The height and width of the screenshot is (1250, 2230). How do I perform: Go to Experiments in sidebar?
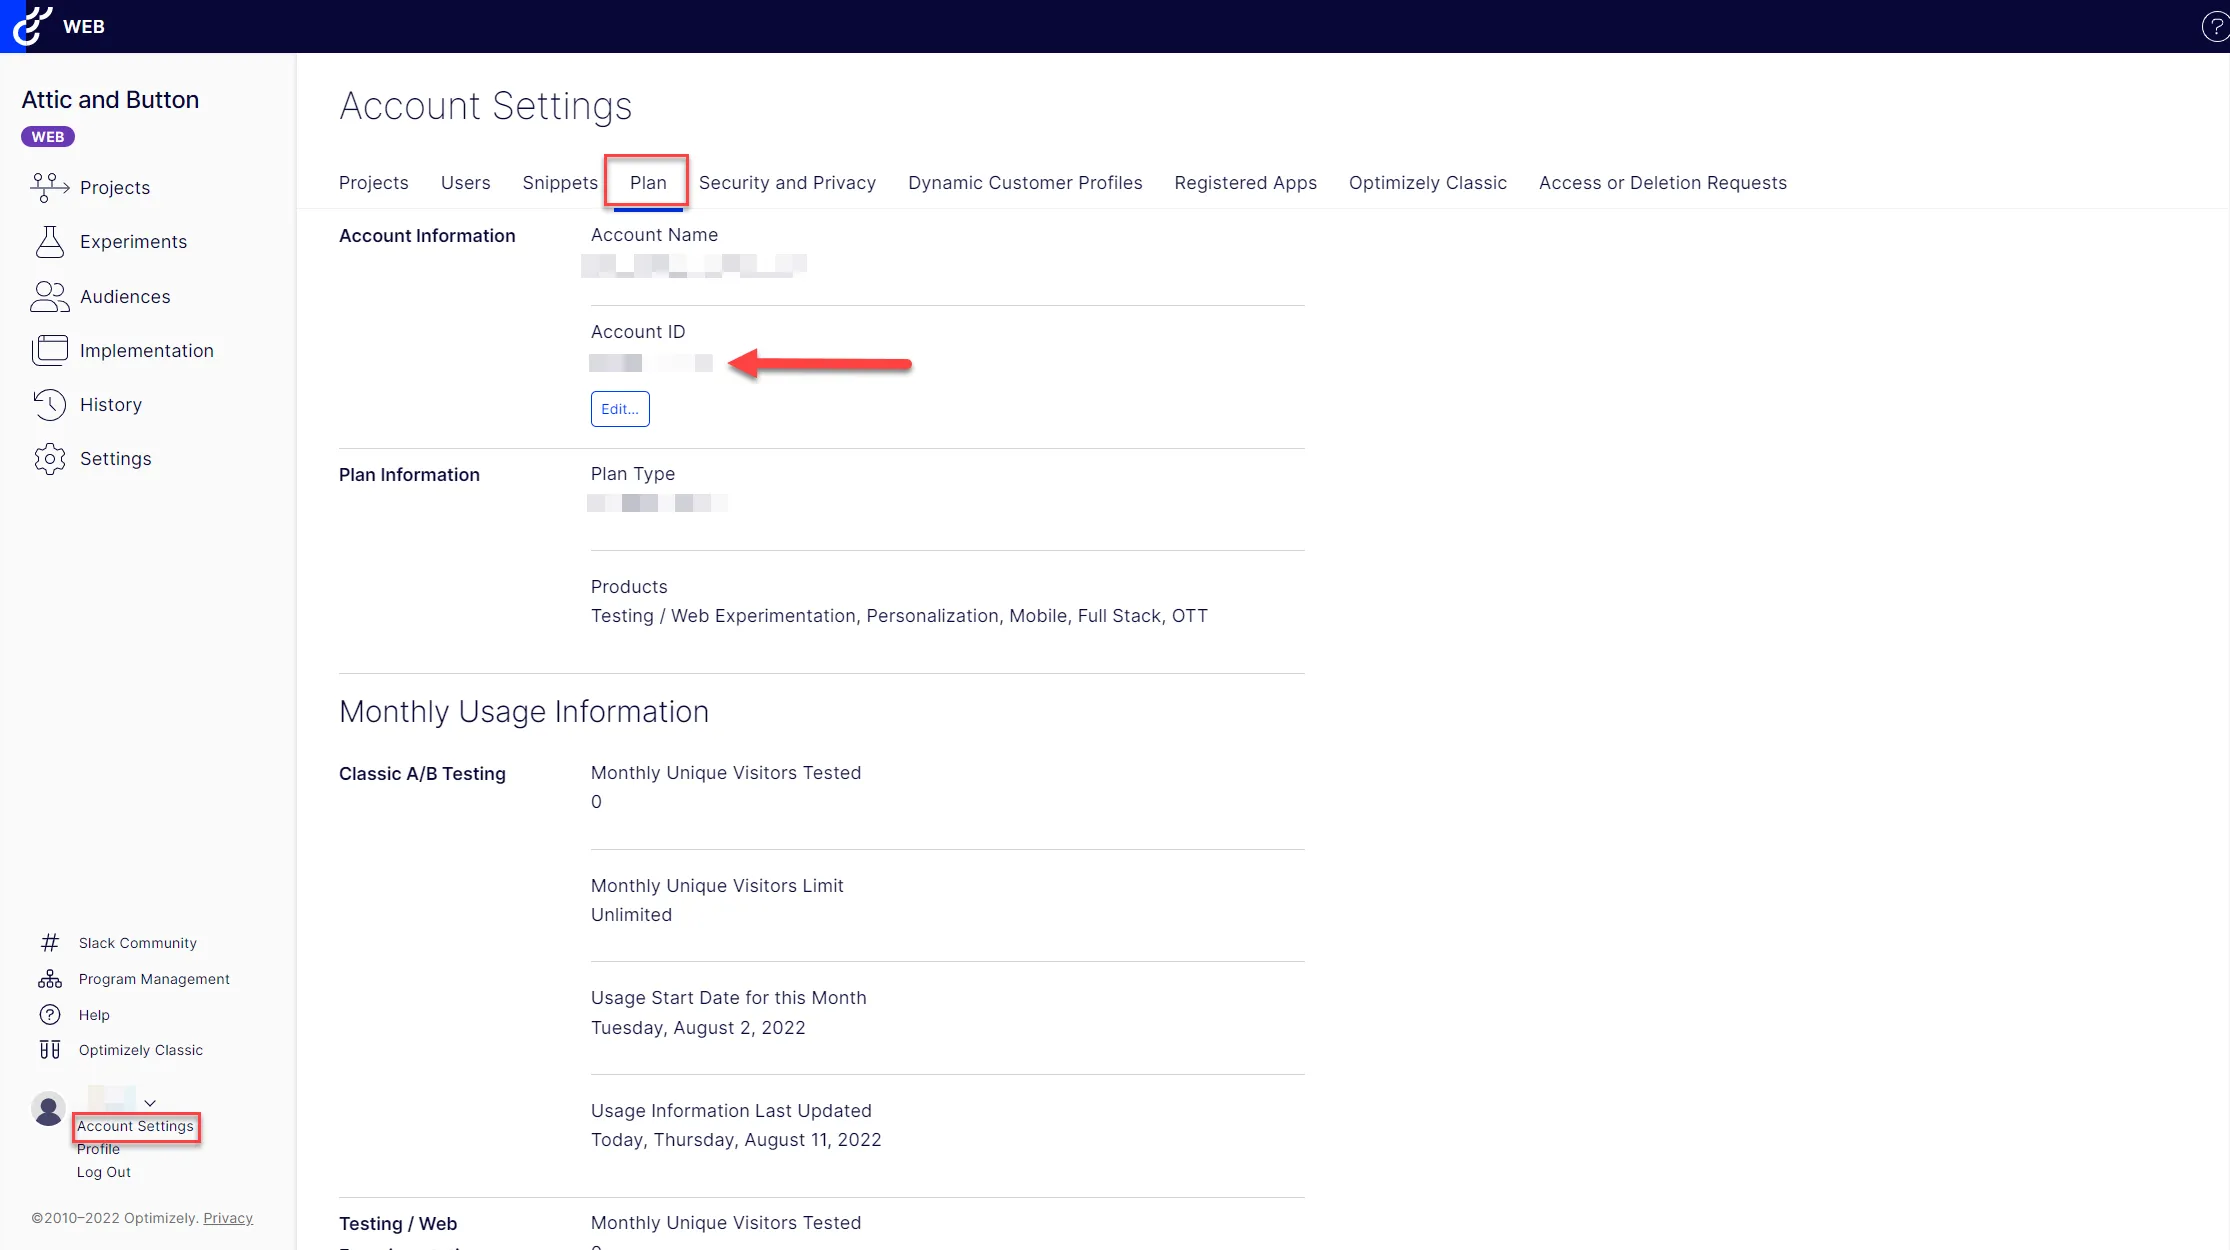pyautogui.click(x=134, y=242)
